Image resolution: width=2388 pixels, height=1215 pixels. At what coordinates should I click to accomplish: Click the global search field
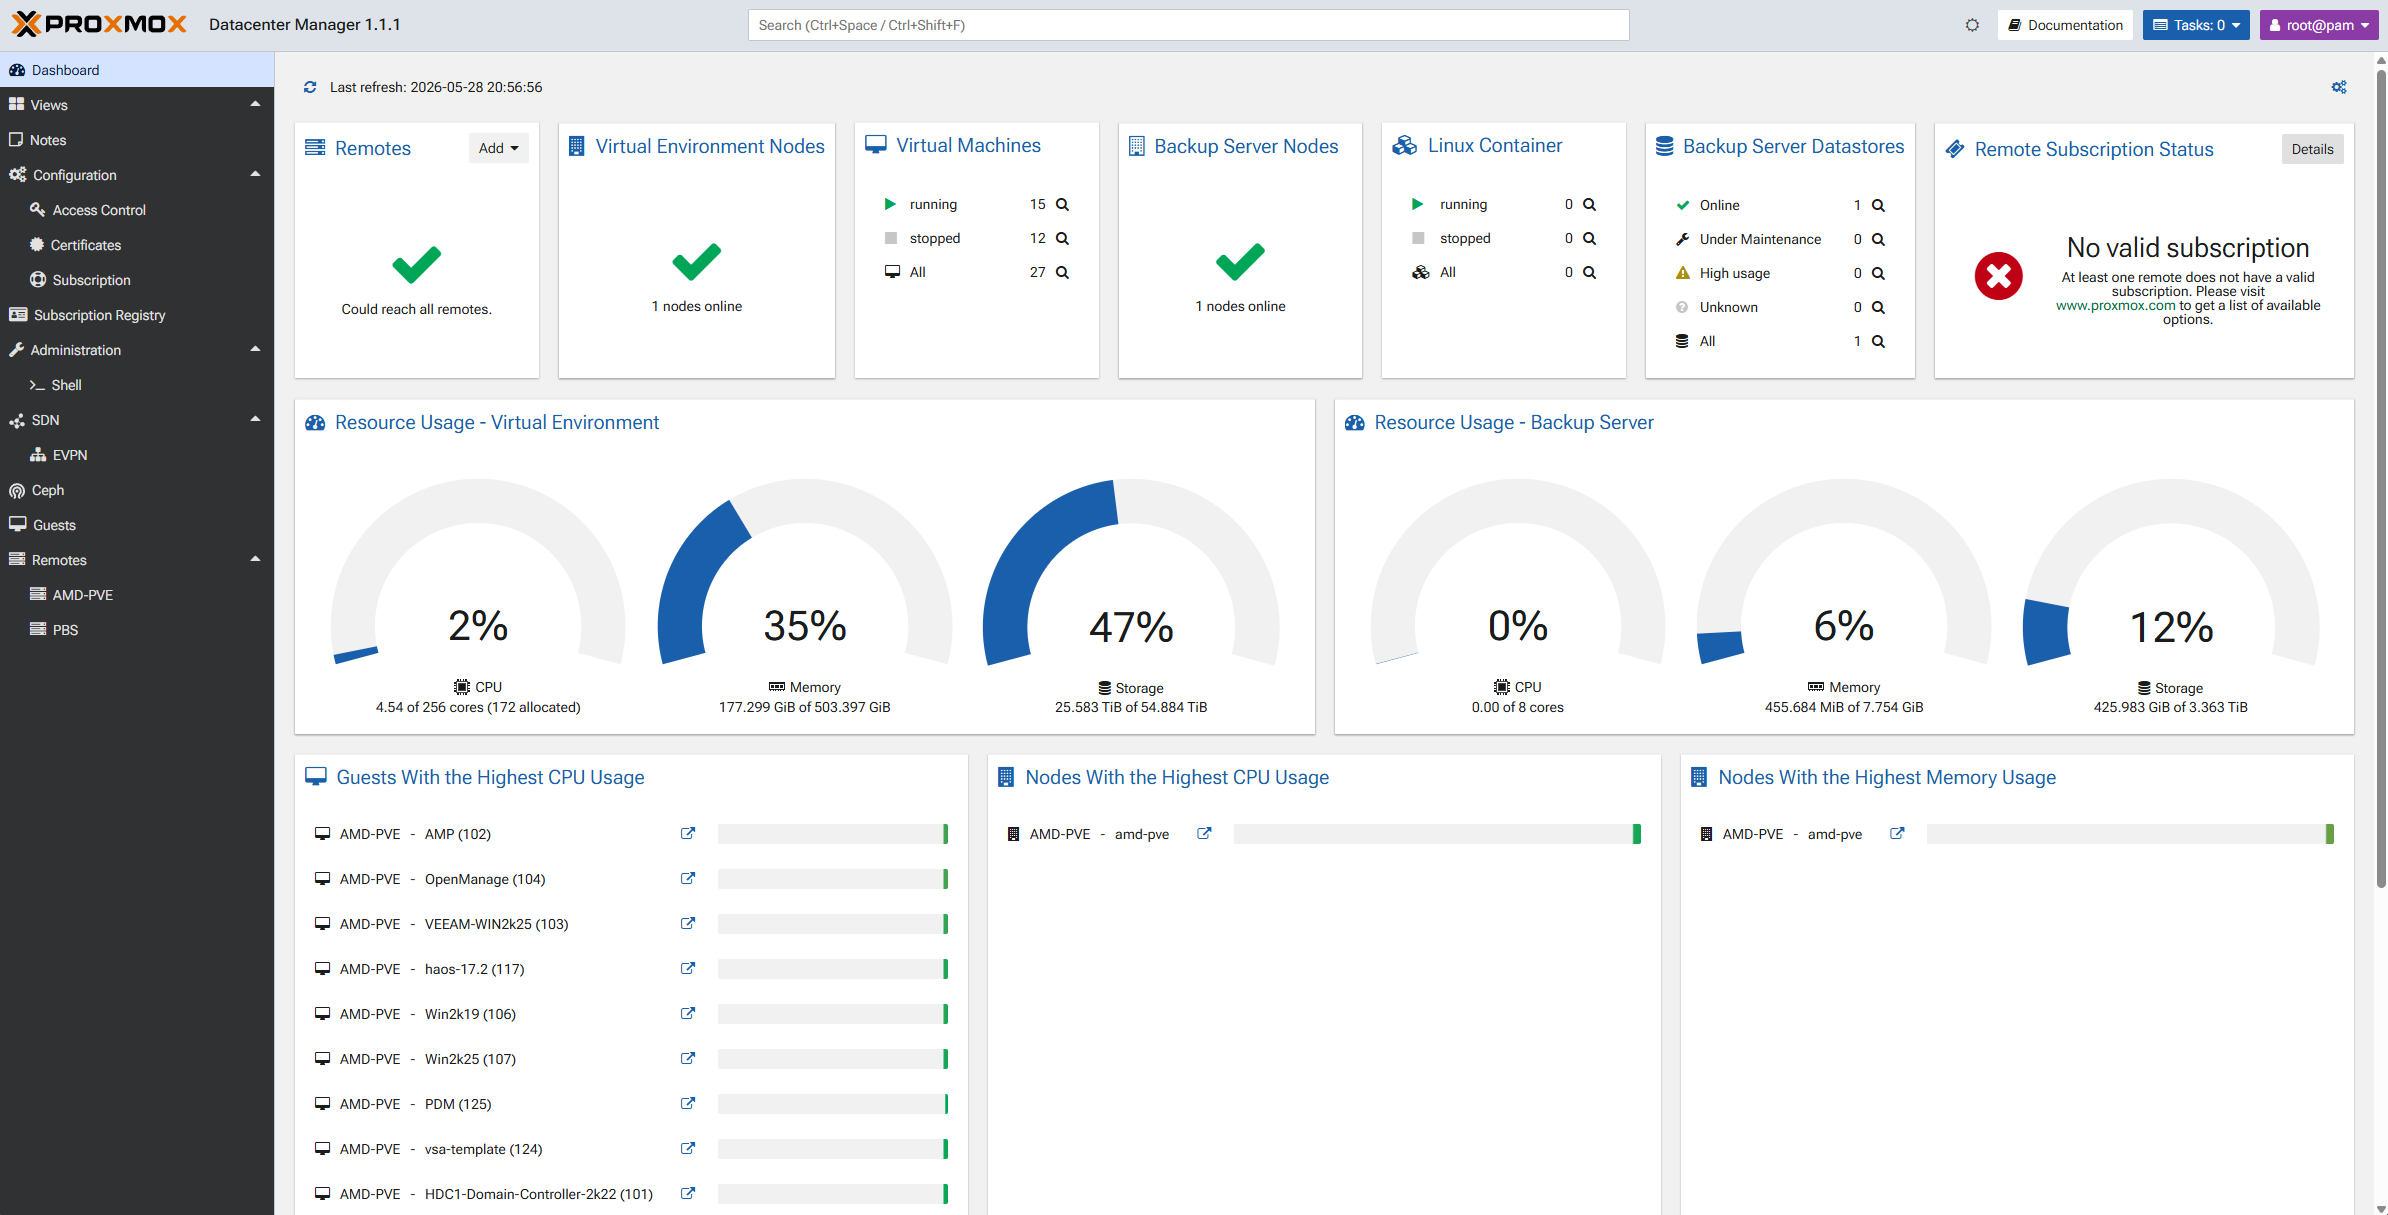click(1188, 25)
